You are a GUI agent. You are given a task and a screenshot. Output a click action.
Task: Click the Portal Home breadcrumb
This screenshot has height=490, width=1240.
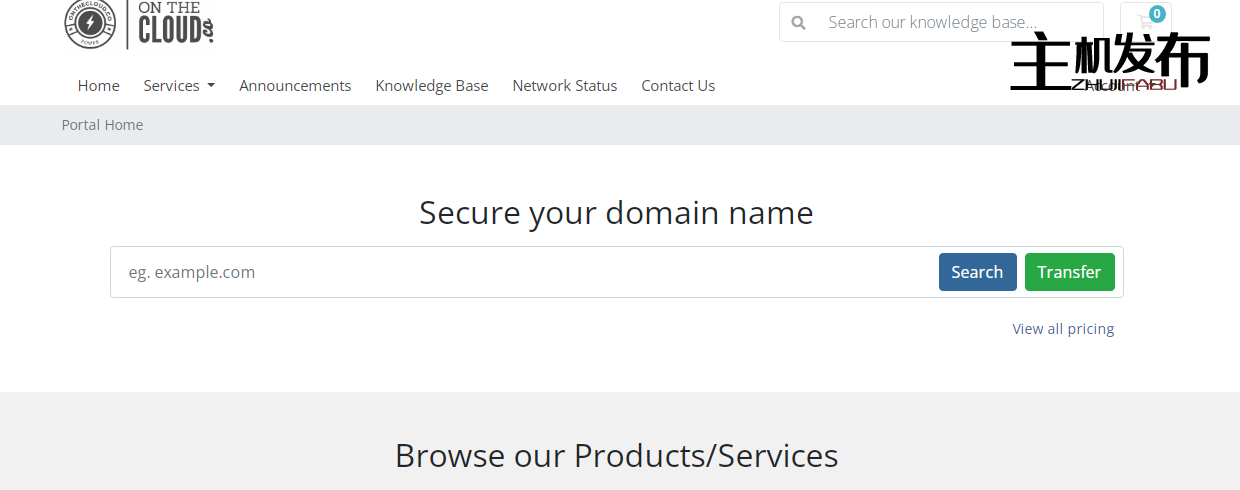(x=102, y=125)
